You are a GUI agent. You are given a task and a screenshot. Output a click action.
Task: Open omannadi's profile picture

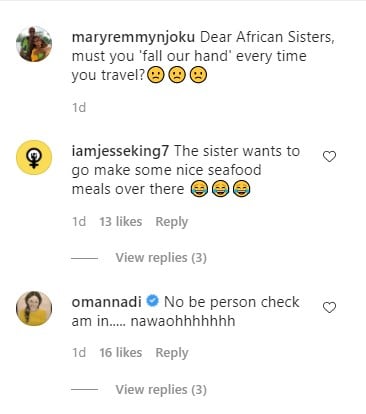point(34,308)
